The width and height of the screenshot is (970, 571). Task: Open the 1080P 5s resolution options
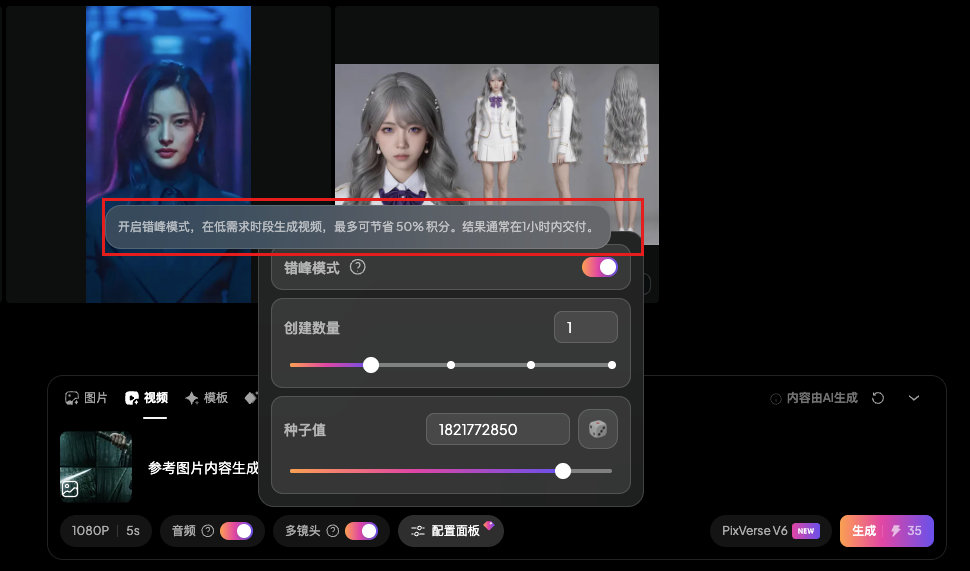(x=106, y=531)
